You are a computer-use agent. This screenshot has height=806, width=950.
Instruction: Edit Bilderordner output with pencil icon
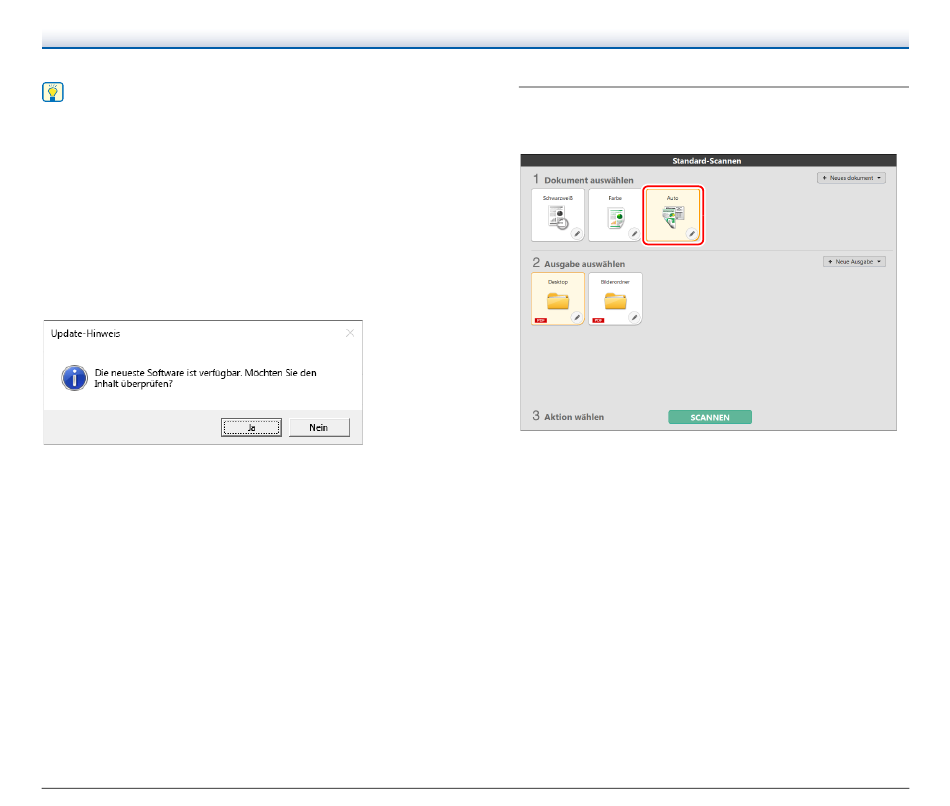[634, 317]
